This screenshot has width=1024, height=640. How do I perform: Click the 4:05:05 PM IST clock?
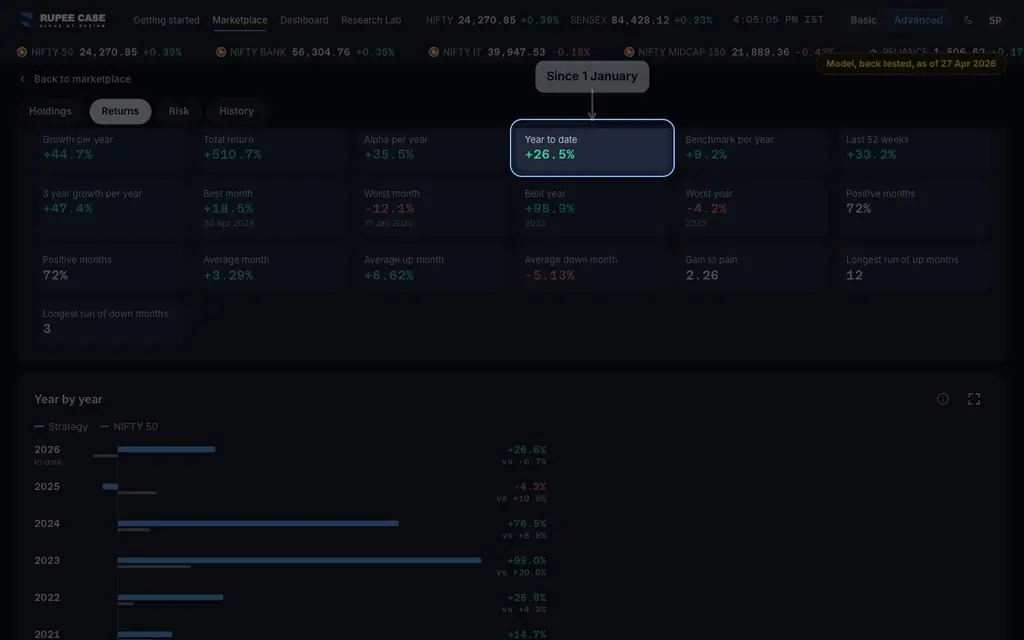778,20
